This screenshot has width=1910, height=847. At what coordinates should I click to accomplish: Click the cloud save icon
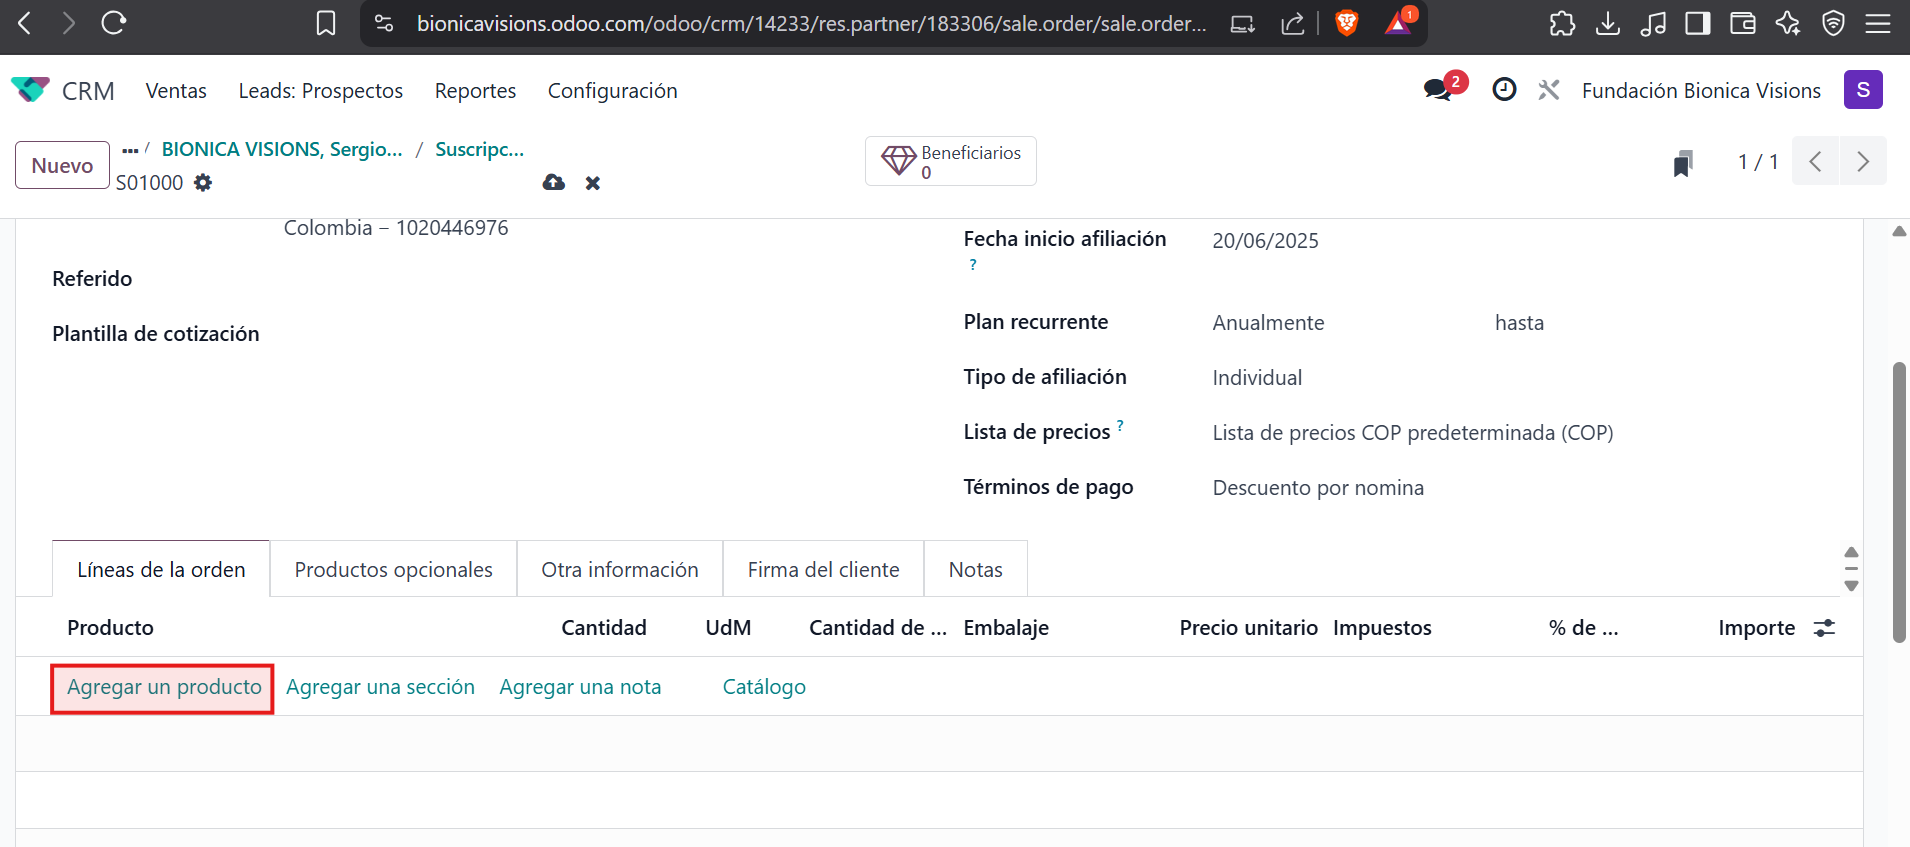pos(553,183)
